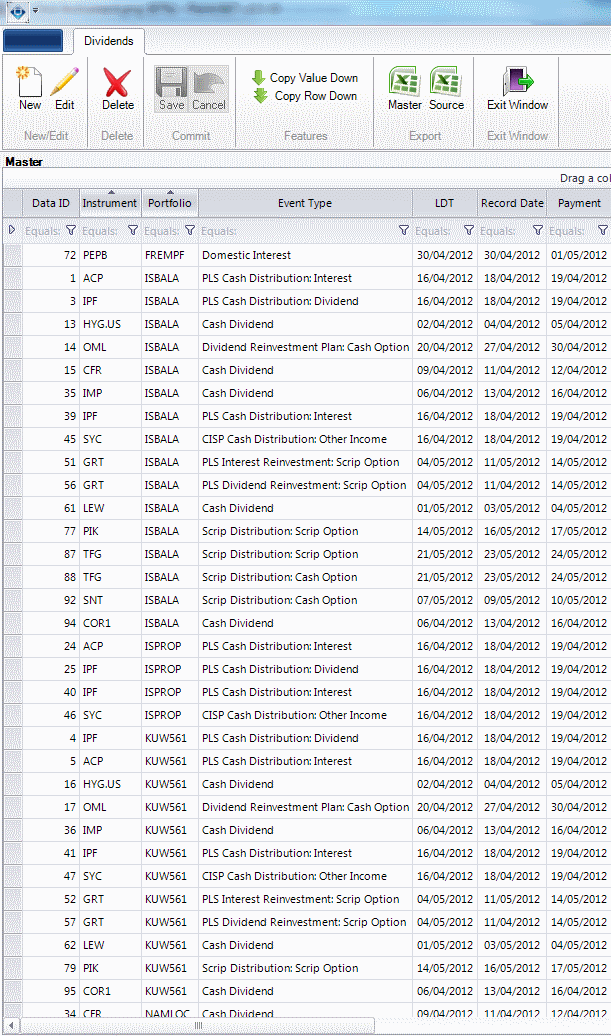Open the Record Date column filter funnel
This screenshot has height=1036, width=611.
point(538,231)
